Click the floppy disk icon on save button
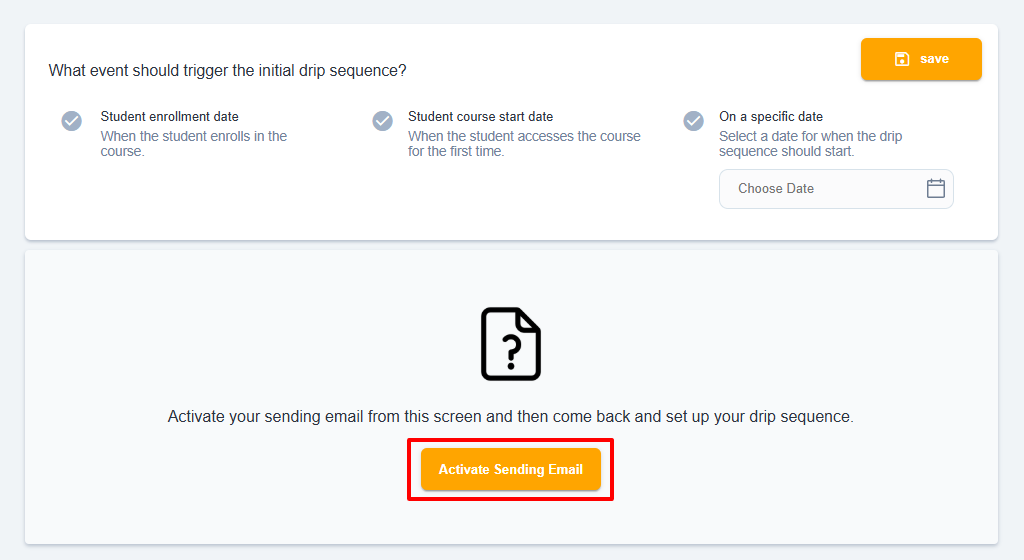The width and height of the screenshot is (1024, 560). (x=902, y=59)
